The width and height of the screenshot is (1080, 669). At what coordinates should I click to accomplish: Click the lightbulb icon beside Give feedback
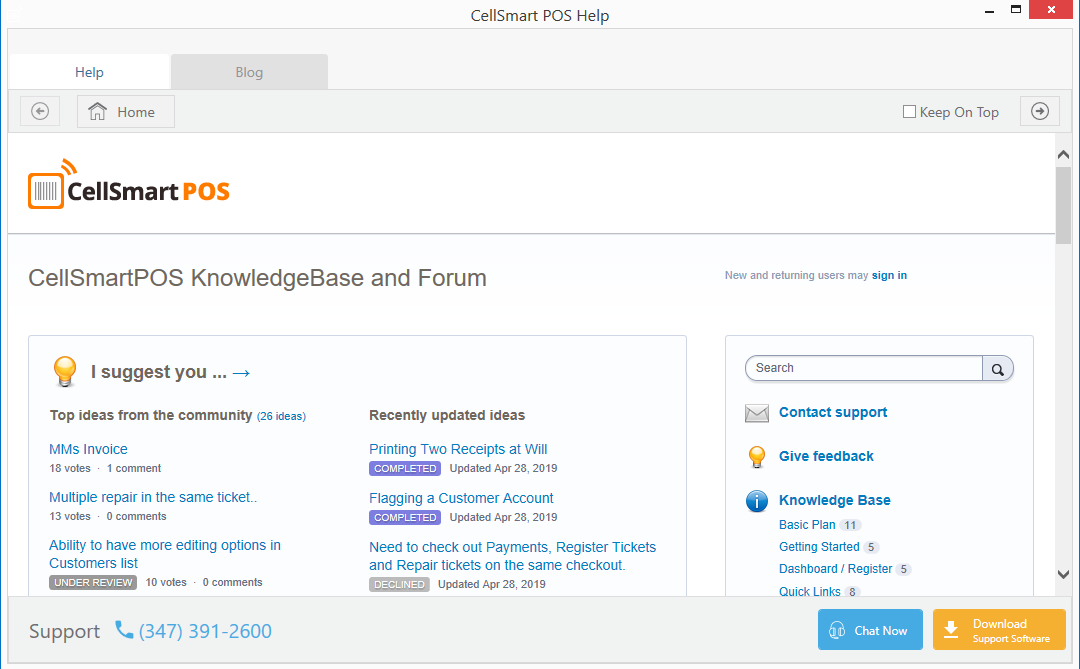click(x=757, y=457)
